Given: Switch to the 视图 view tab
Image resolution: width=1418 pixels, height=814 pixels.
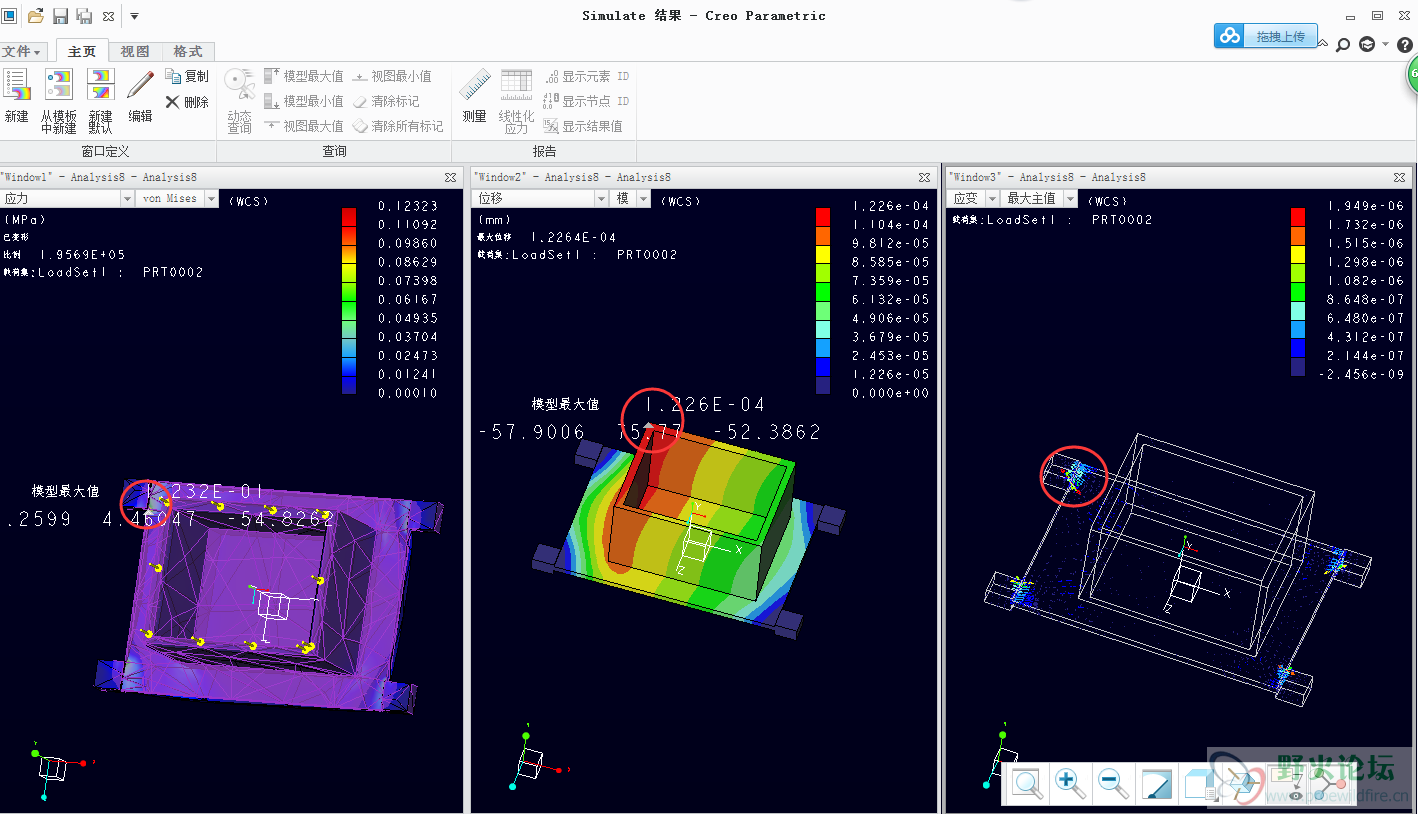Looking at the screenshot, I should [x=135, y=51].
